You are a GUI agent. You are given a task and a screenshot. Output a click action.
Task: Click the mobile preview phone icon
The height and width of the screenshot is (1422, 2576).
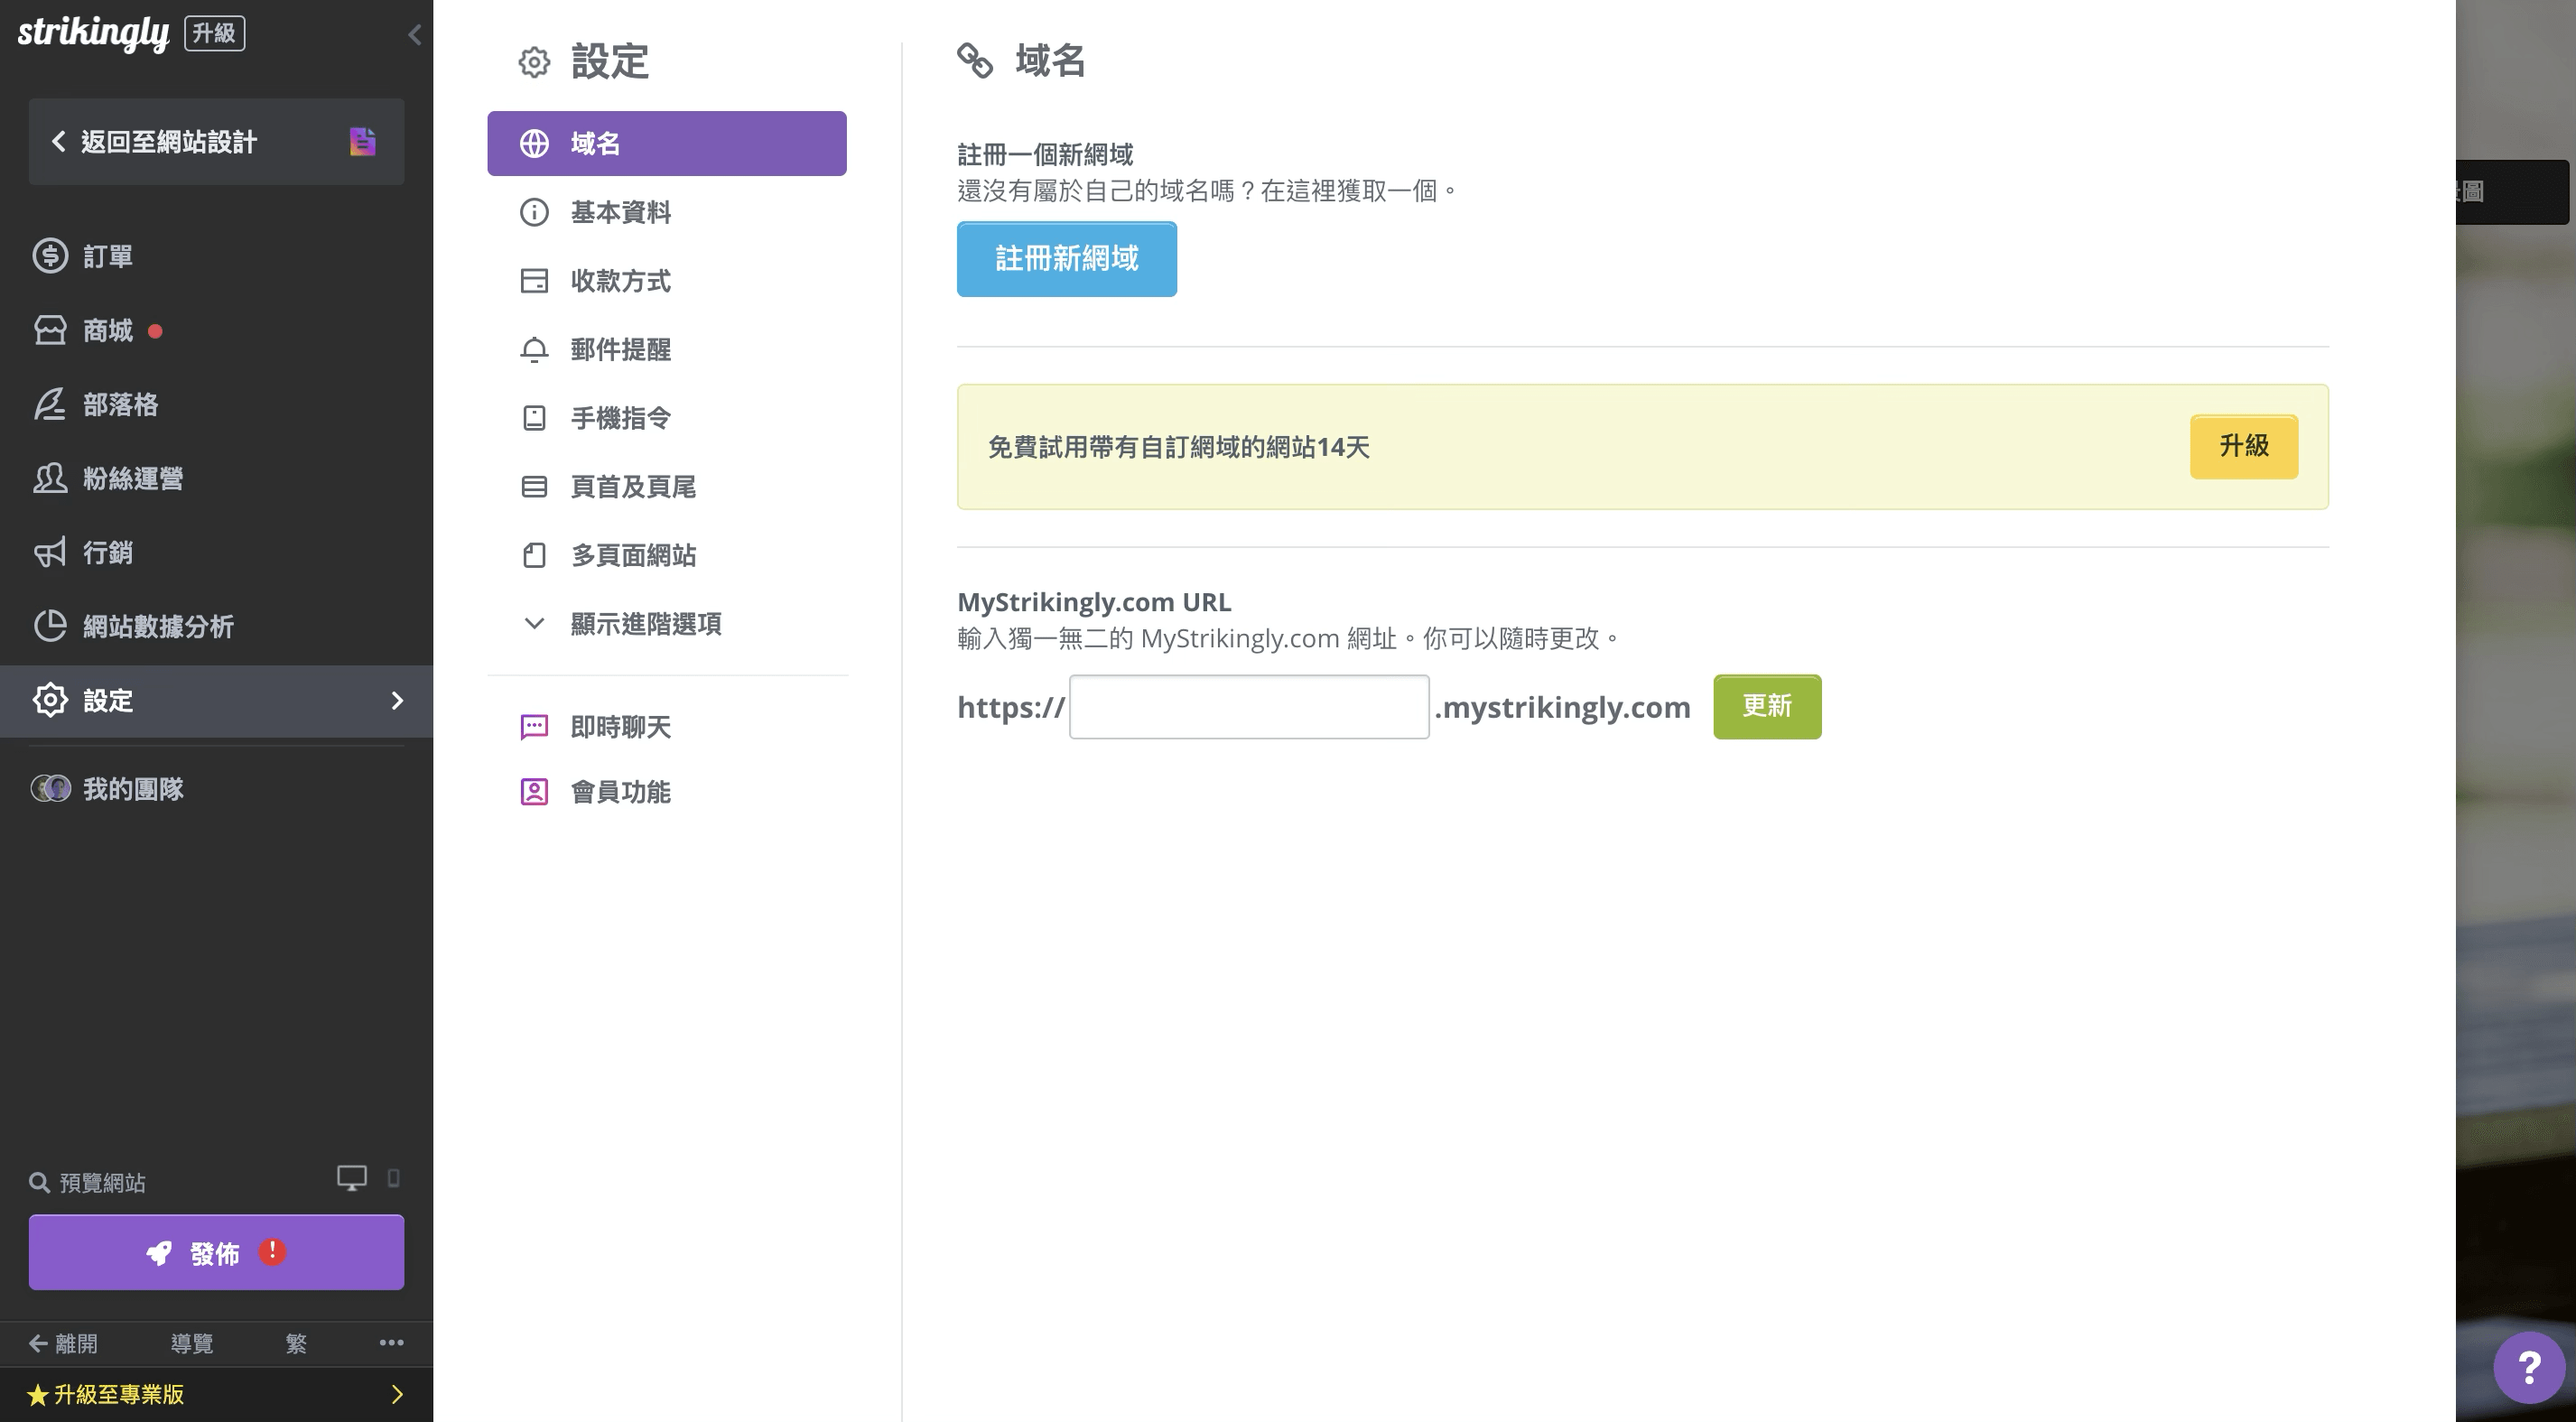(x=394, y=1178)
